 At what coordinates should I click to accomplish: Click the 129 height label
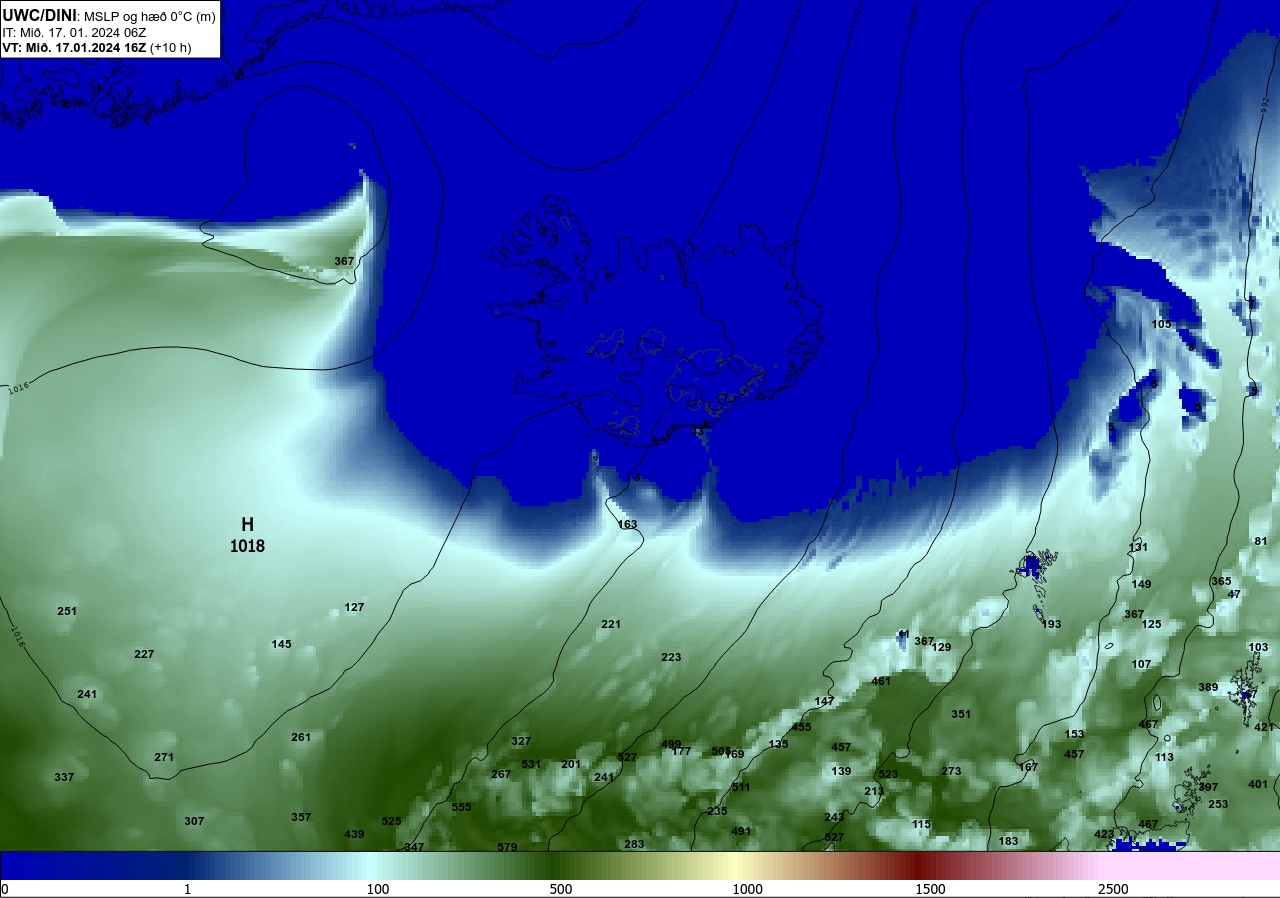(941, 647)
